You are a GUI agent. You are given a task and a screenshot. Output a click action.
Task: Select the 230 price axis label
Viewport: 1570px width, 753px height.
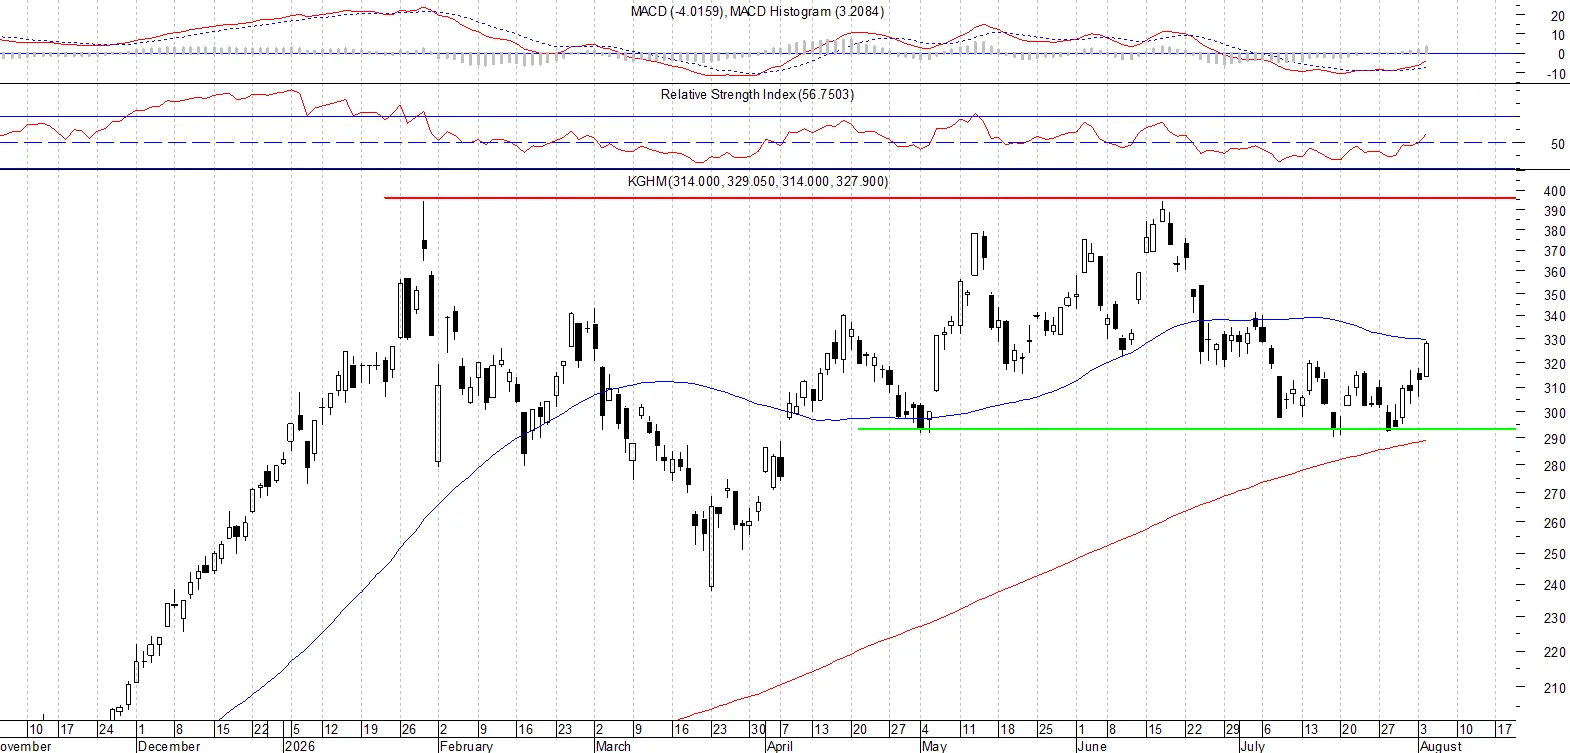(1555, 619)
